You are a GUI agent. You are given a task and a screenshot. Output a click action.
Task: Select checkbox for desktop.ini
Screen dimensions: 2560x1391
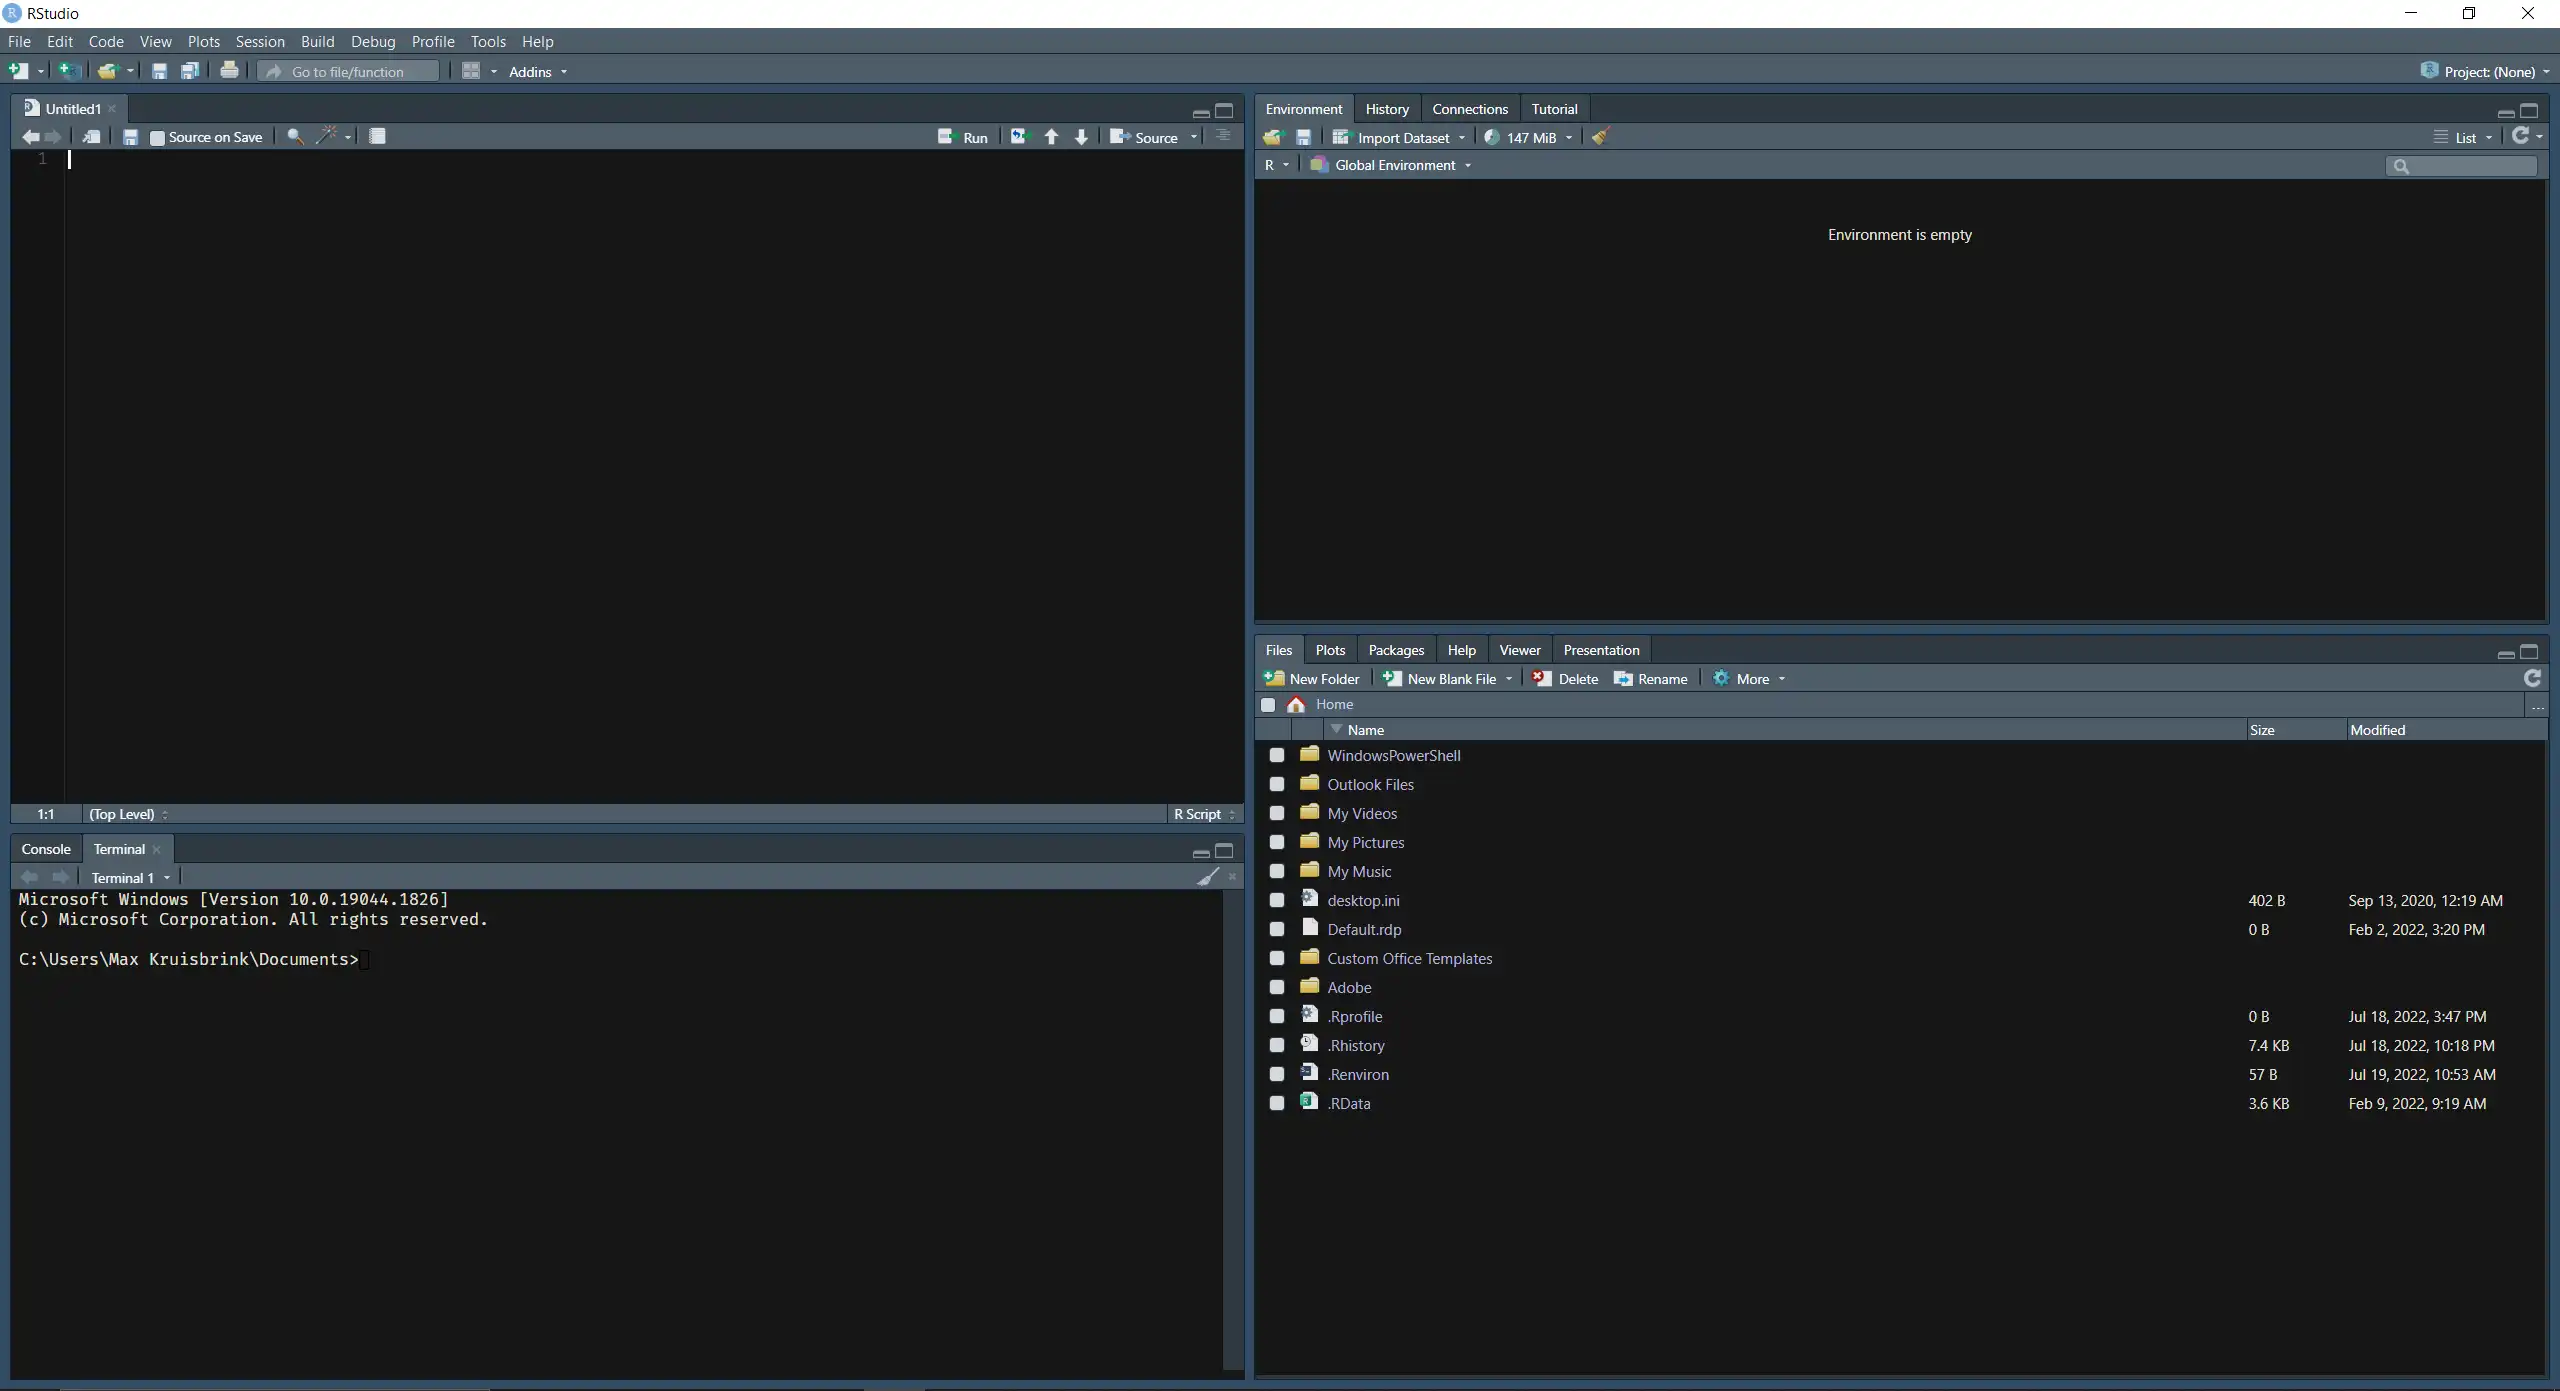point(1277,900)
